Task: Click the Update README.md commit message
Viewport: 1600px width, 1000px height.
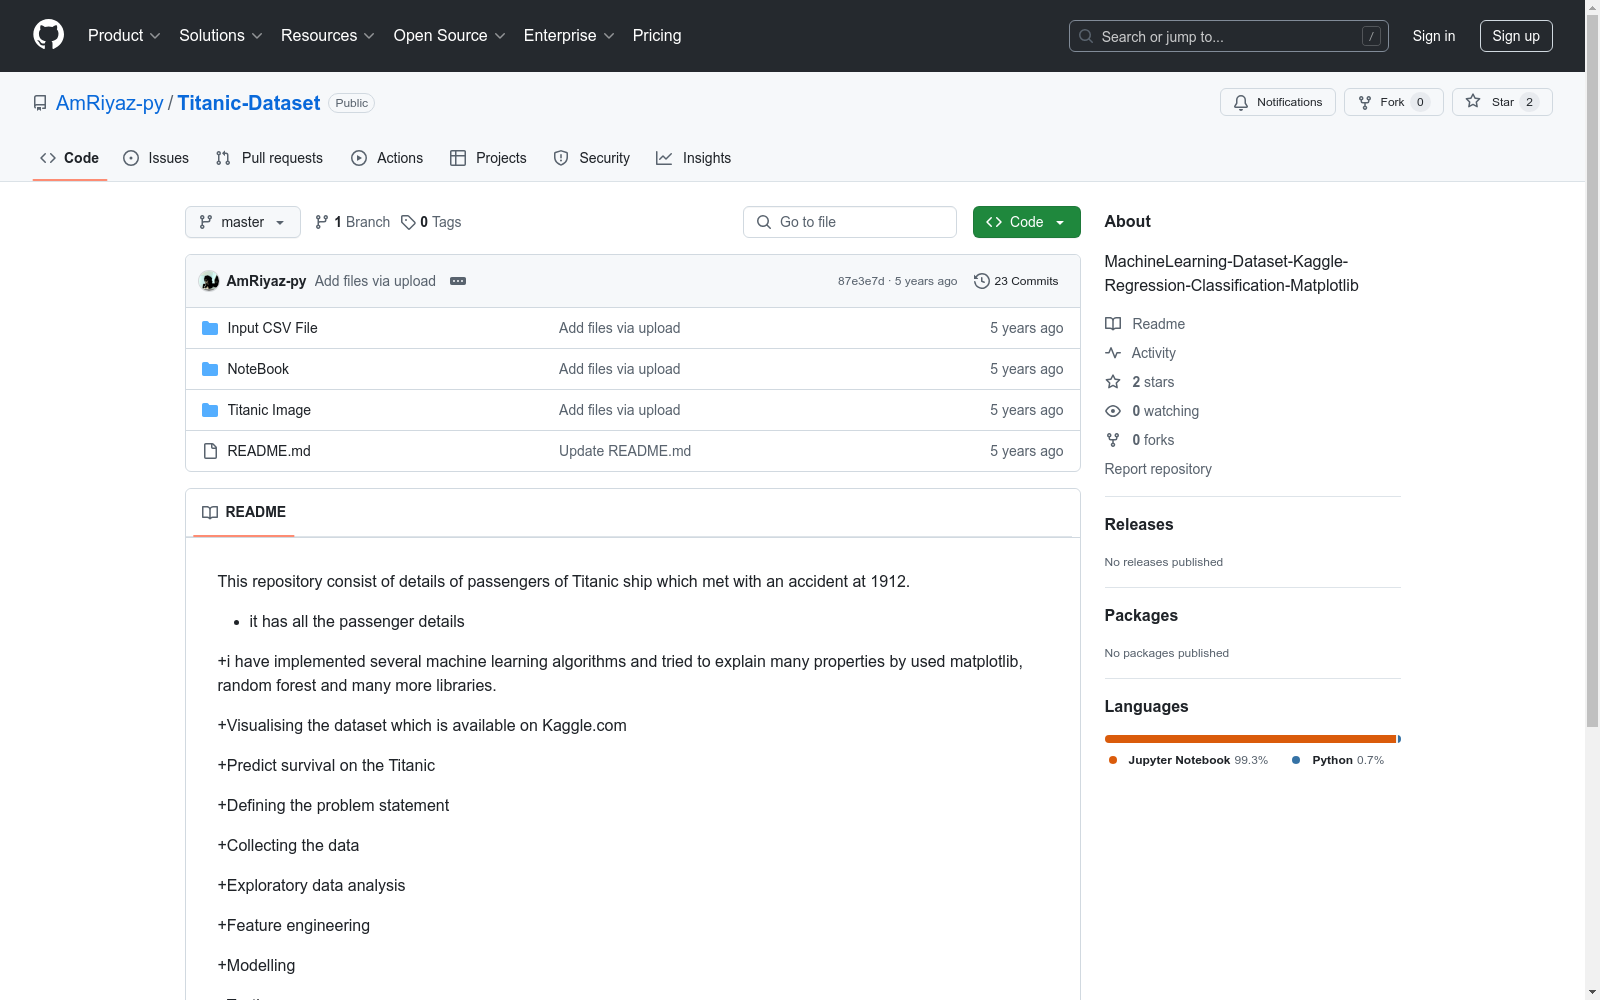Action: [x=625, y=451]
